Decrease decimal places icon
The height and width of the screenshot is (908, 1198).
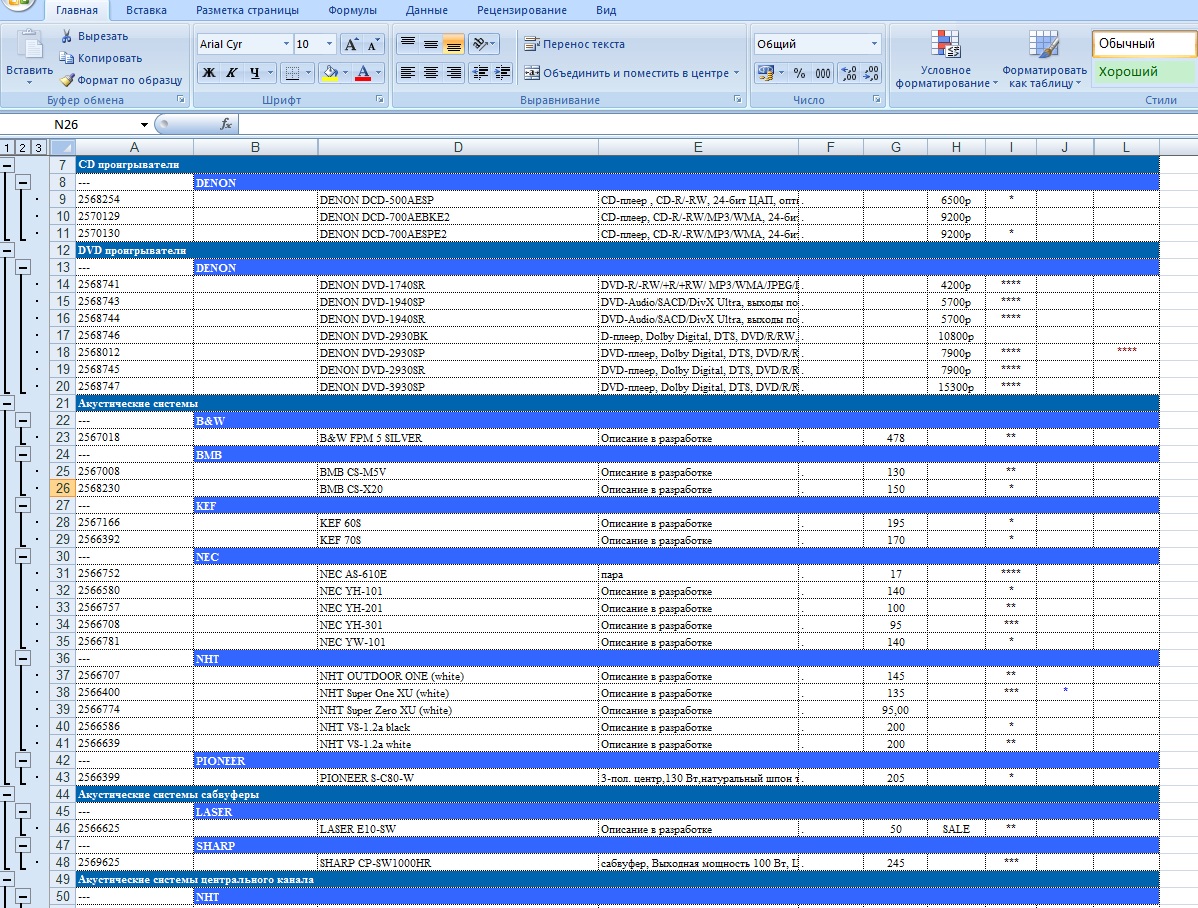[871, 73]
